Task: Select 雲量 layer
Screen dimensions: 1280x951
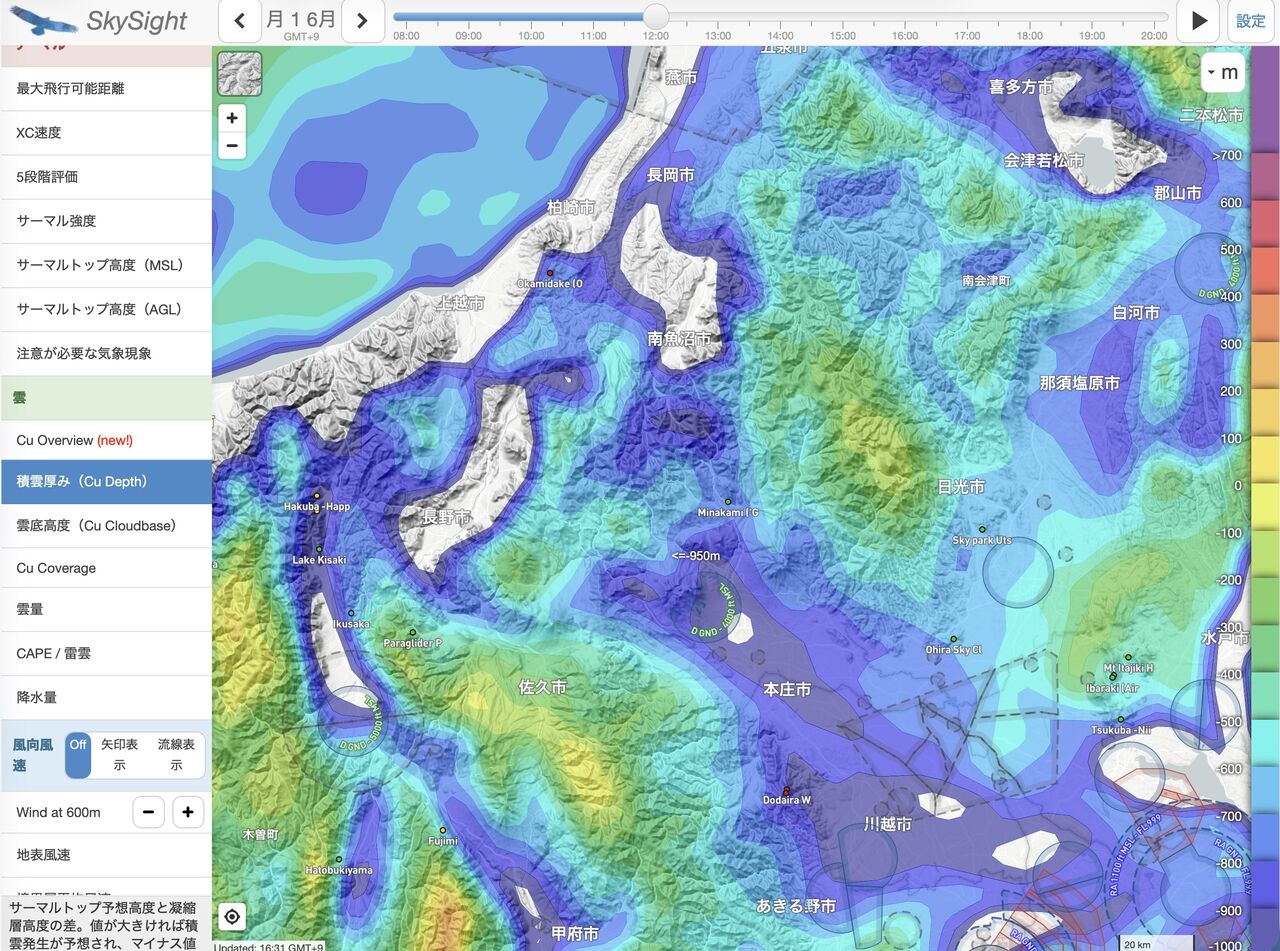Action: click(x=106, y=609)
